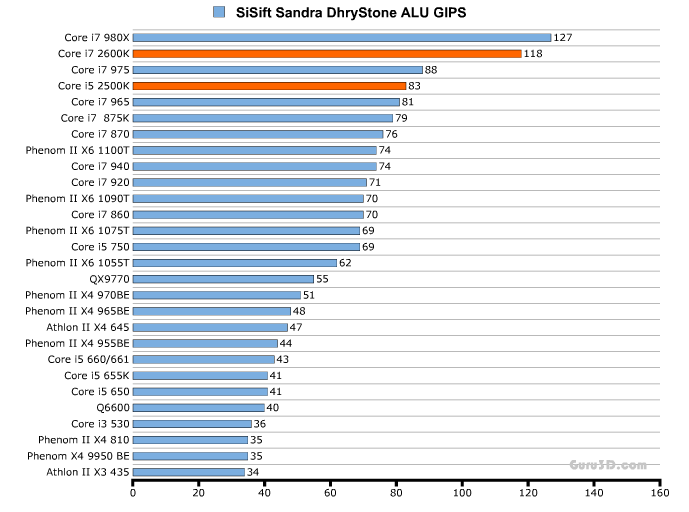Screen dimensions: 689x512
Task: Click the orange Core i7 2600K bar
Action: [x=327, y=54]
